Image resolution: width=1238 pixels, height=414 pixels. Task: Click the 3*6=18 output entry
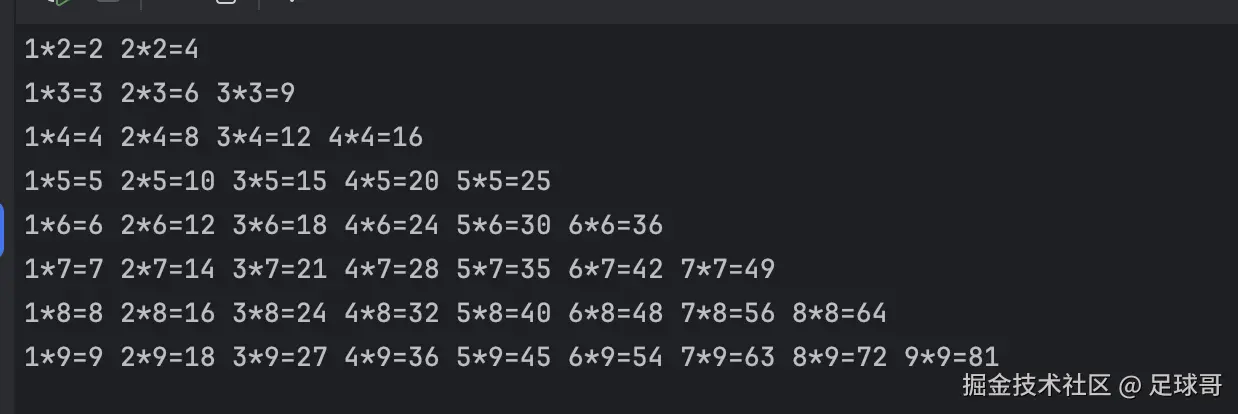[x=279, y=225]
